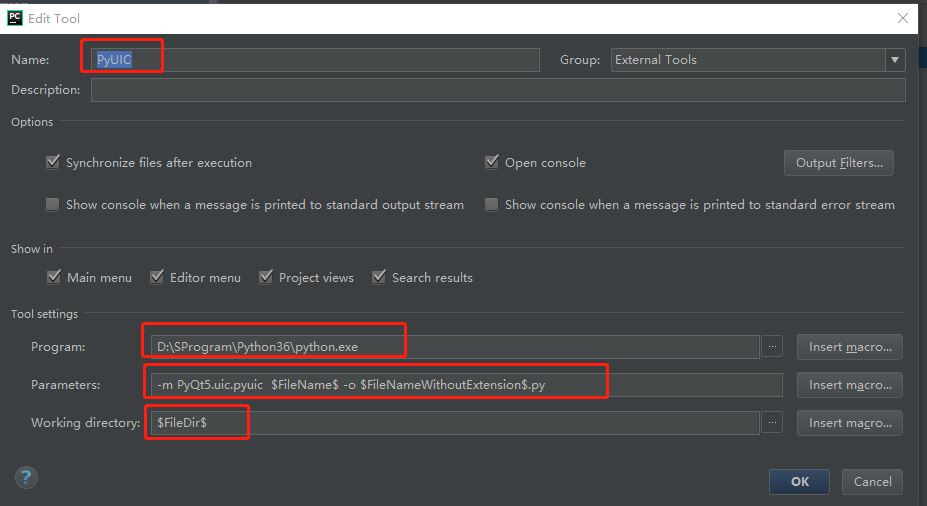Enable console on standard error stream message
The image size is (927, 506).
click(491, 205)
